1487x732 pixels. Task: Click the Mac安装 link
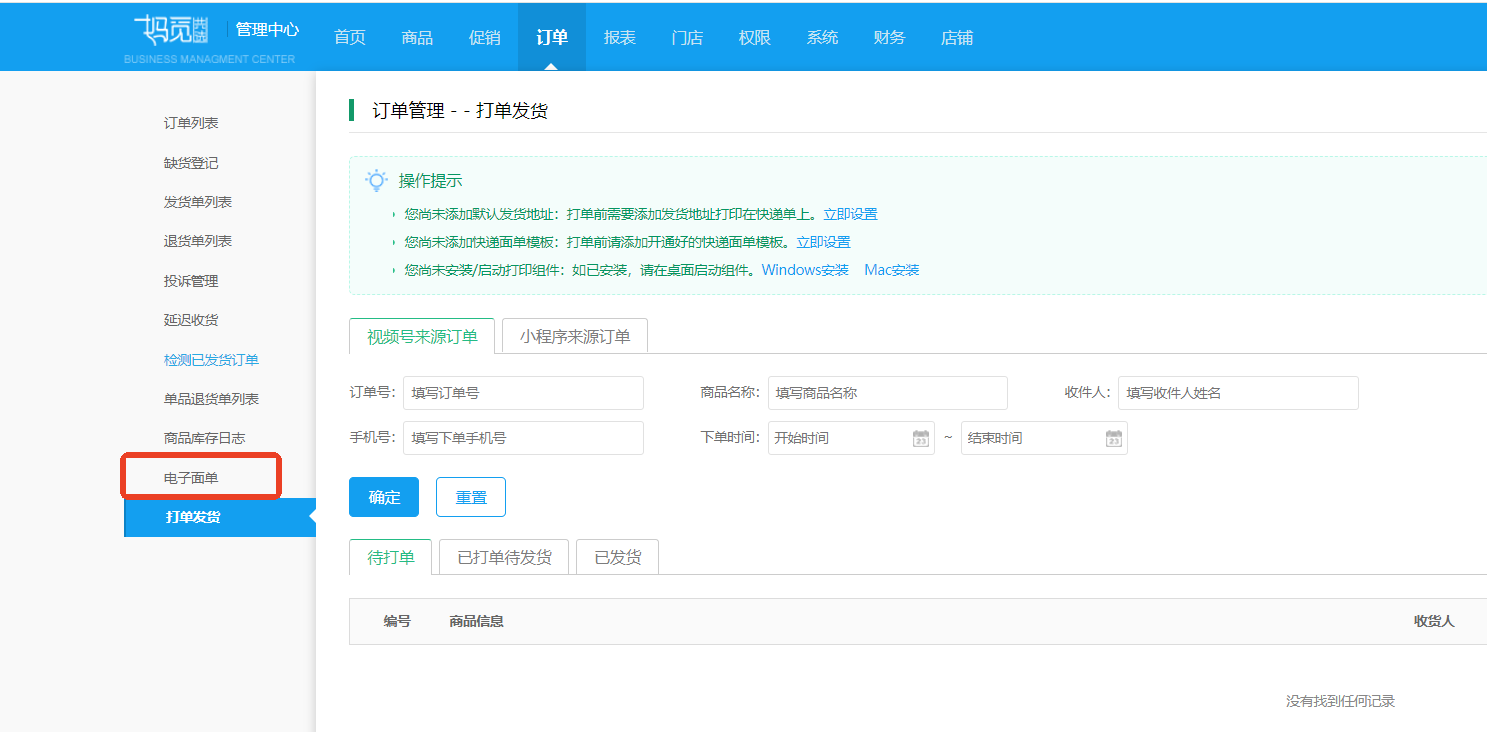point(892,270)
